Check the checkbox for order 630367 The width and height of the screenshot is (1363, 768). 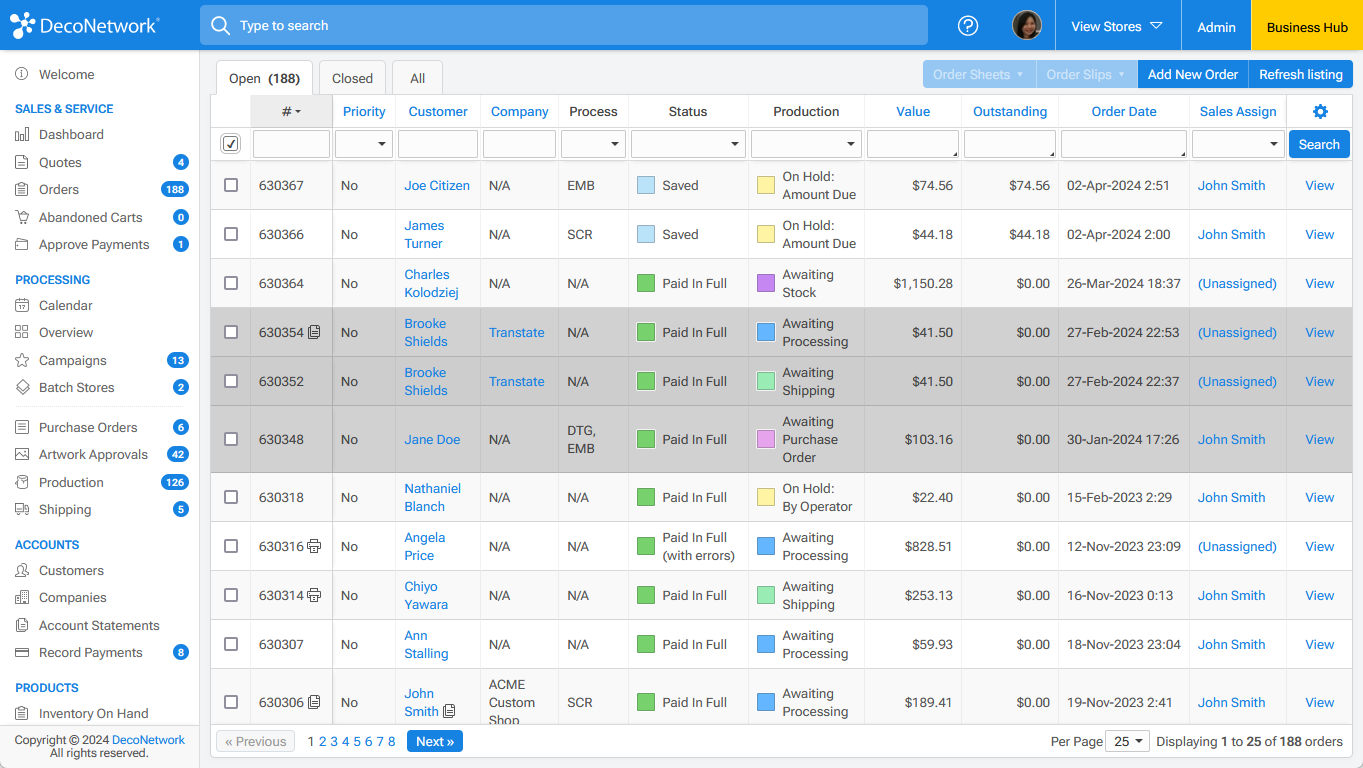231,185
